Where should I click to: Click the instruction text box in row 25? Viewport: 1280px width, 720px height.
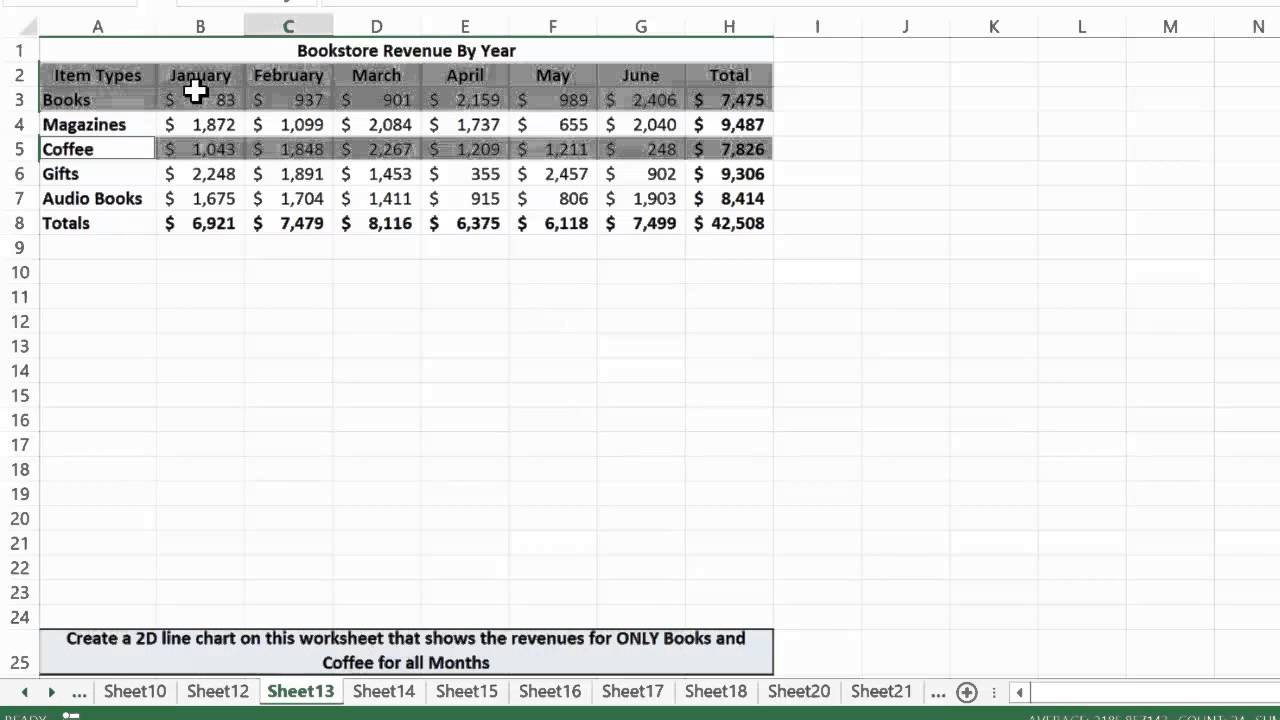coord(406,651)
